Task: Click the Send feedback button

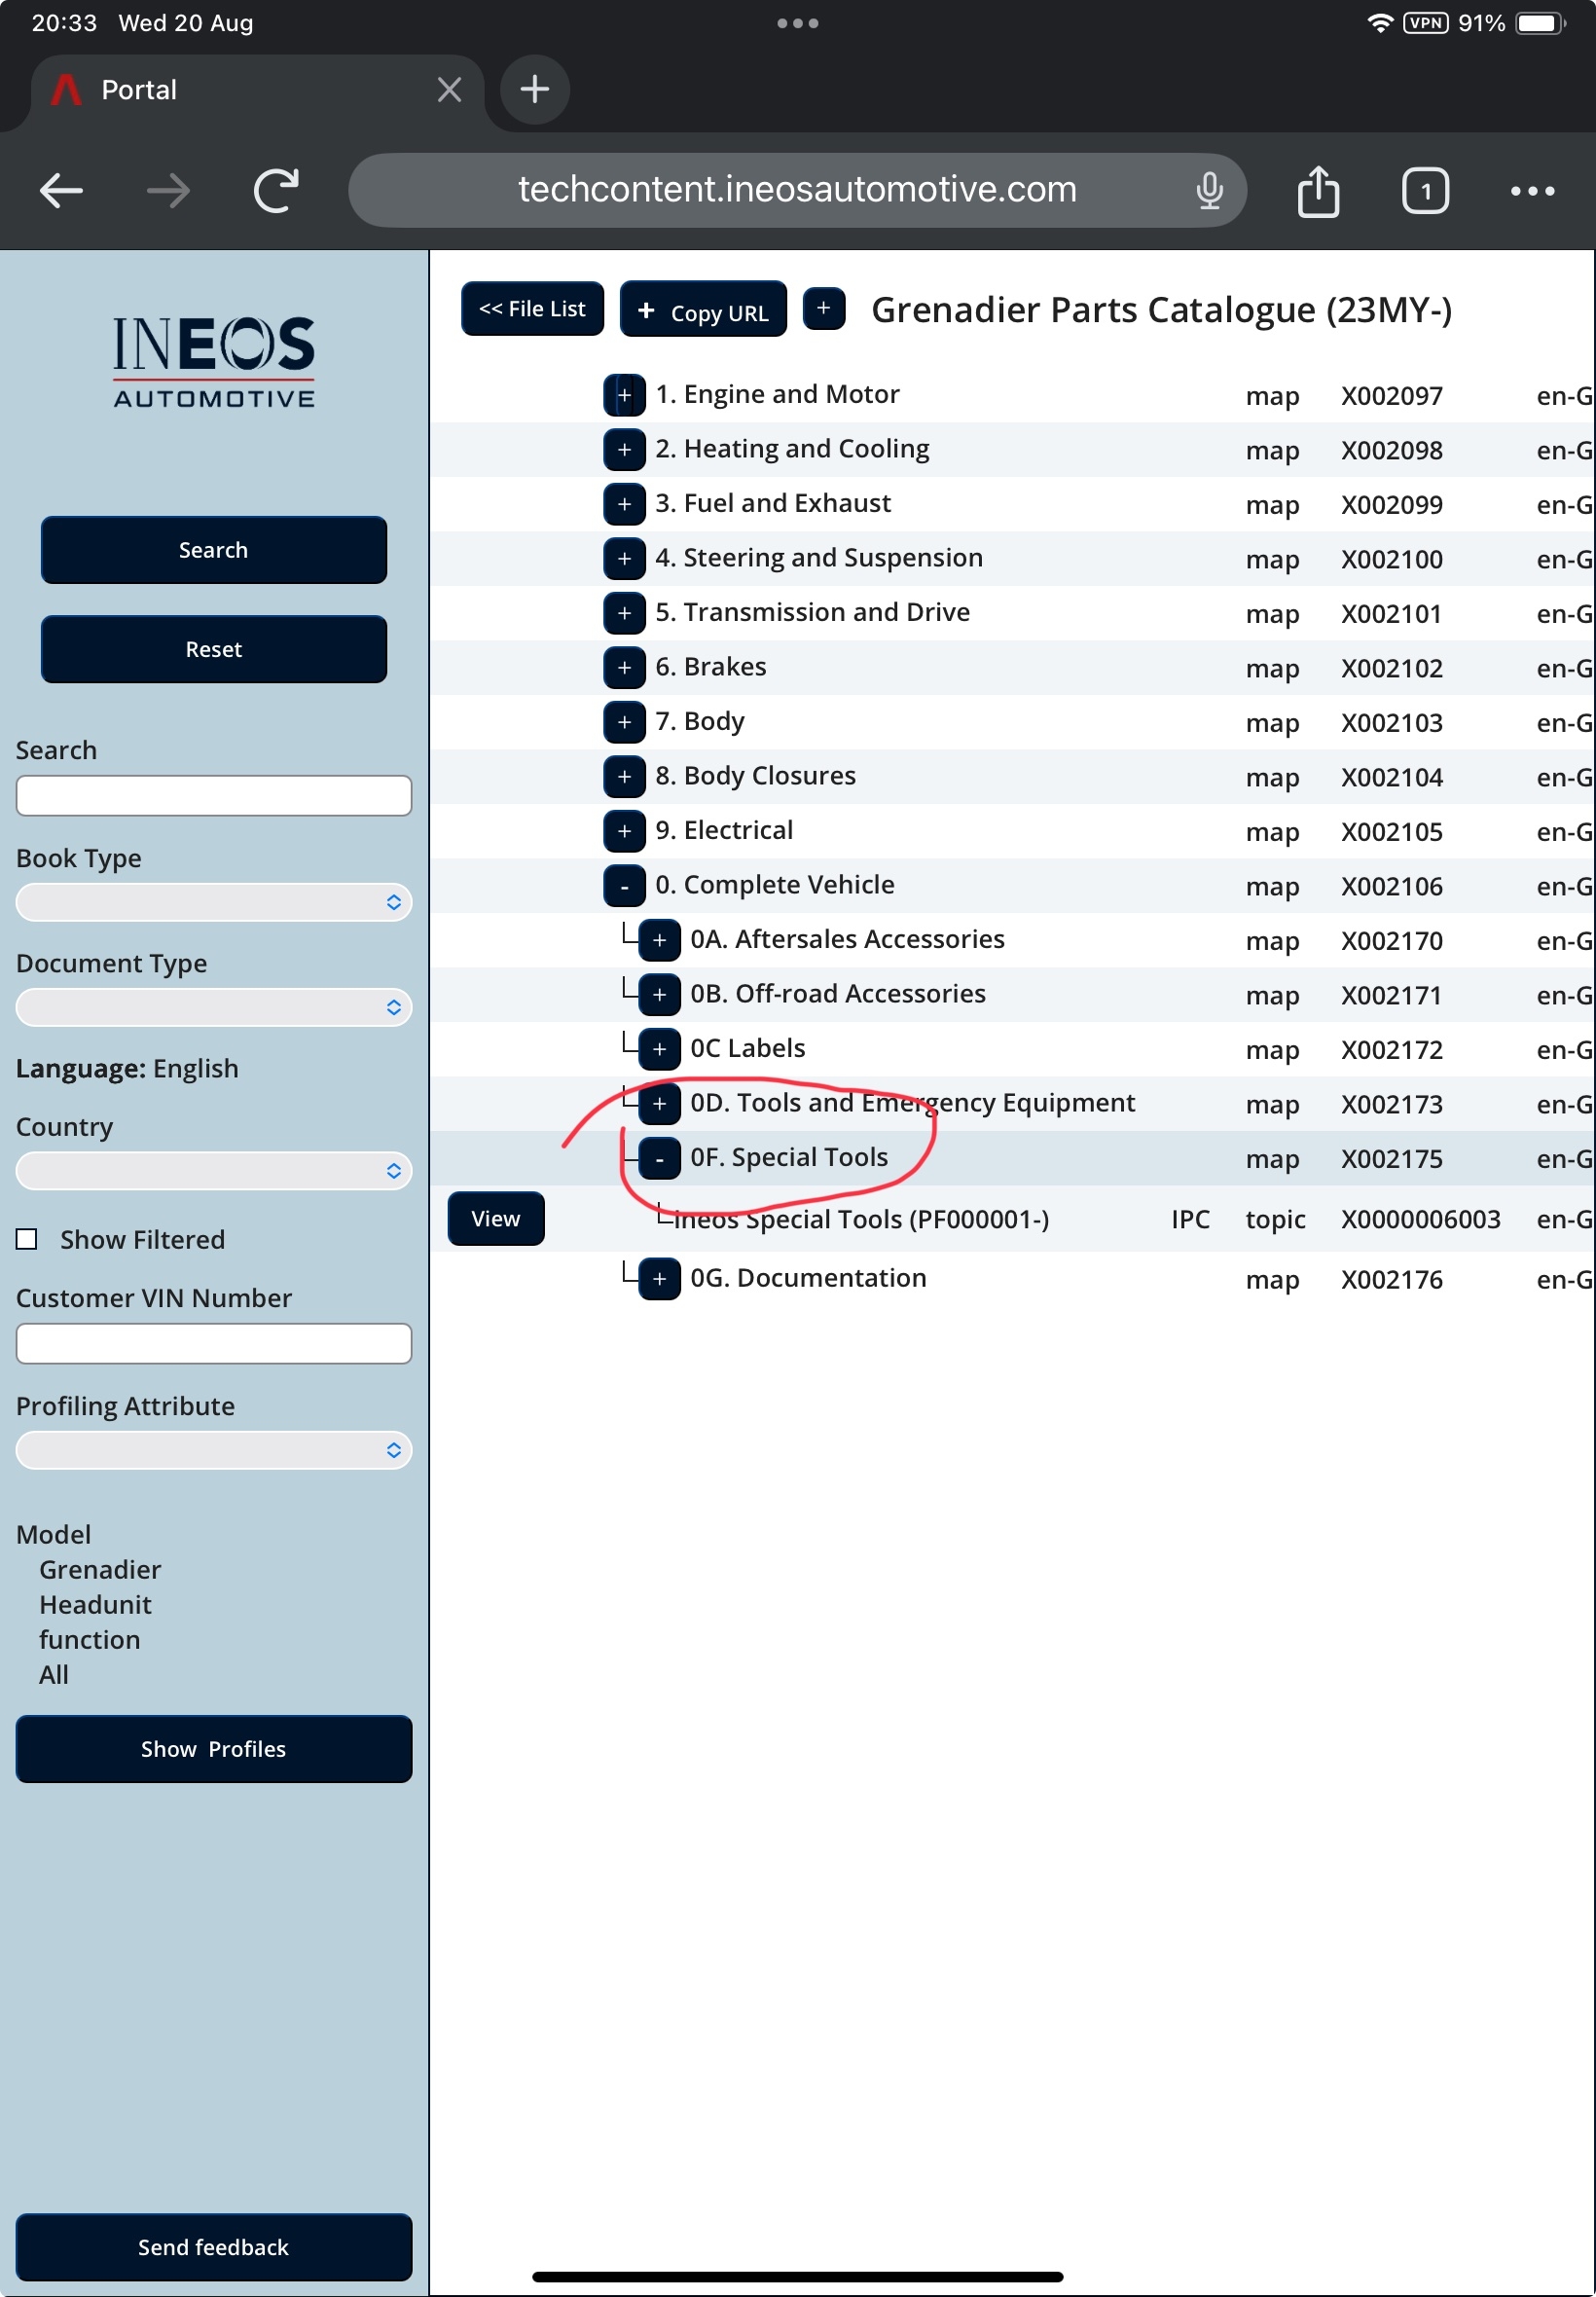Action: tap(213, 2247)
